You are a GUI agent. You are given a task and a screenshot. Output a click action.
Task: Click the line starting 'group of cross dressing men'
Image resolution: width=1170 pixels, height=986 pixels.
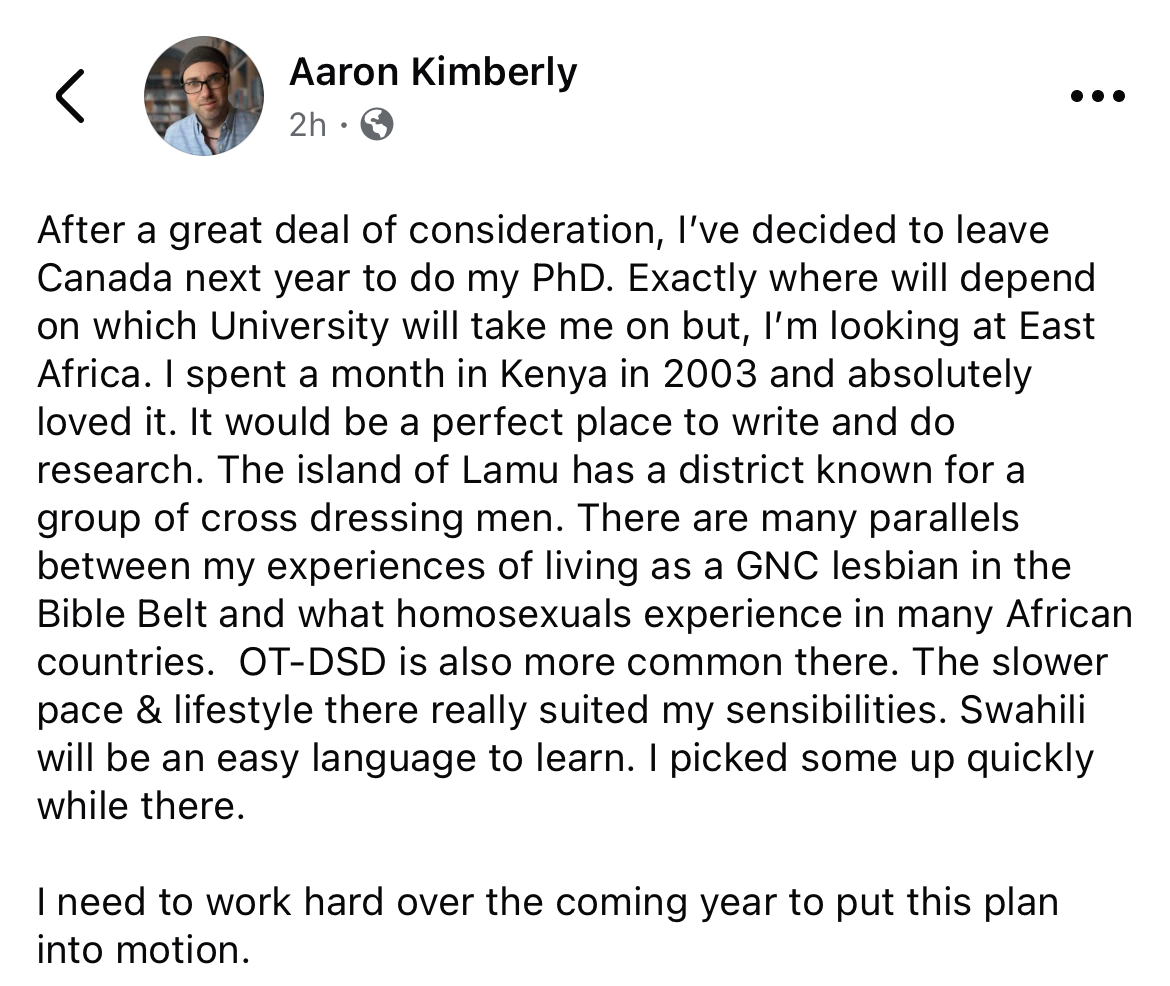click(x=528, y=518)
